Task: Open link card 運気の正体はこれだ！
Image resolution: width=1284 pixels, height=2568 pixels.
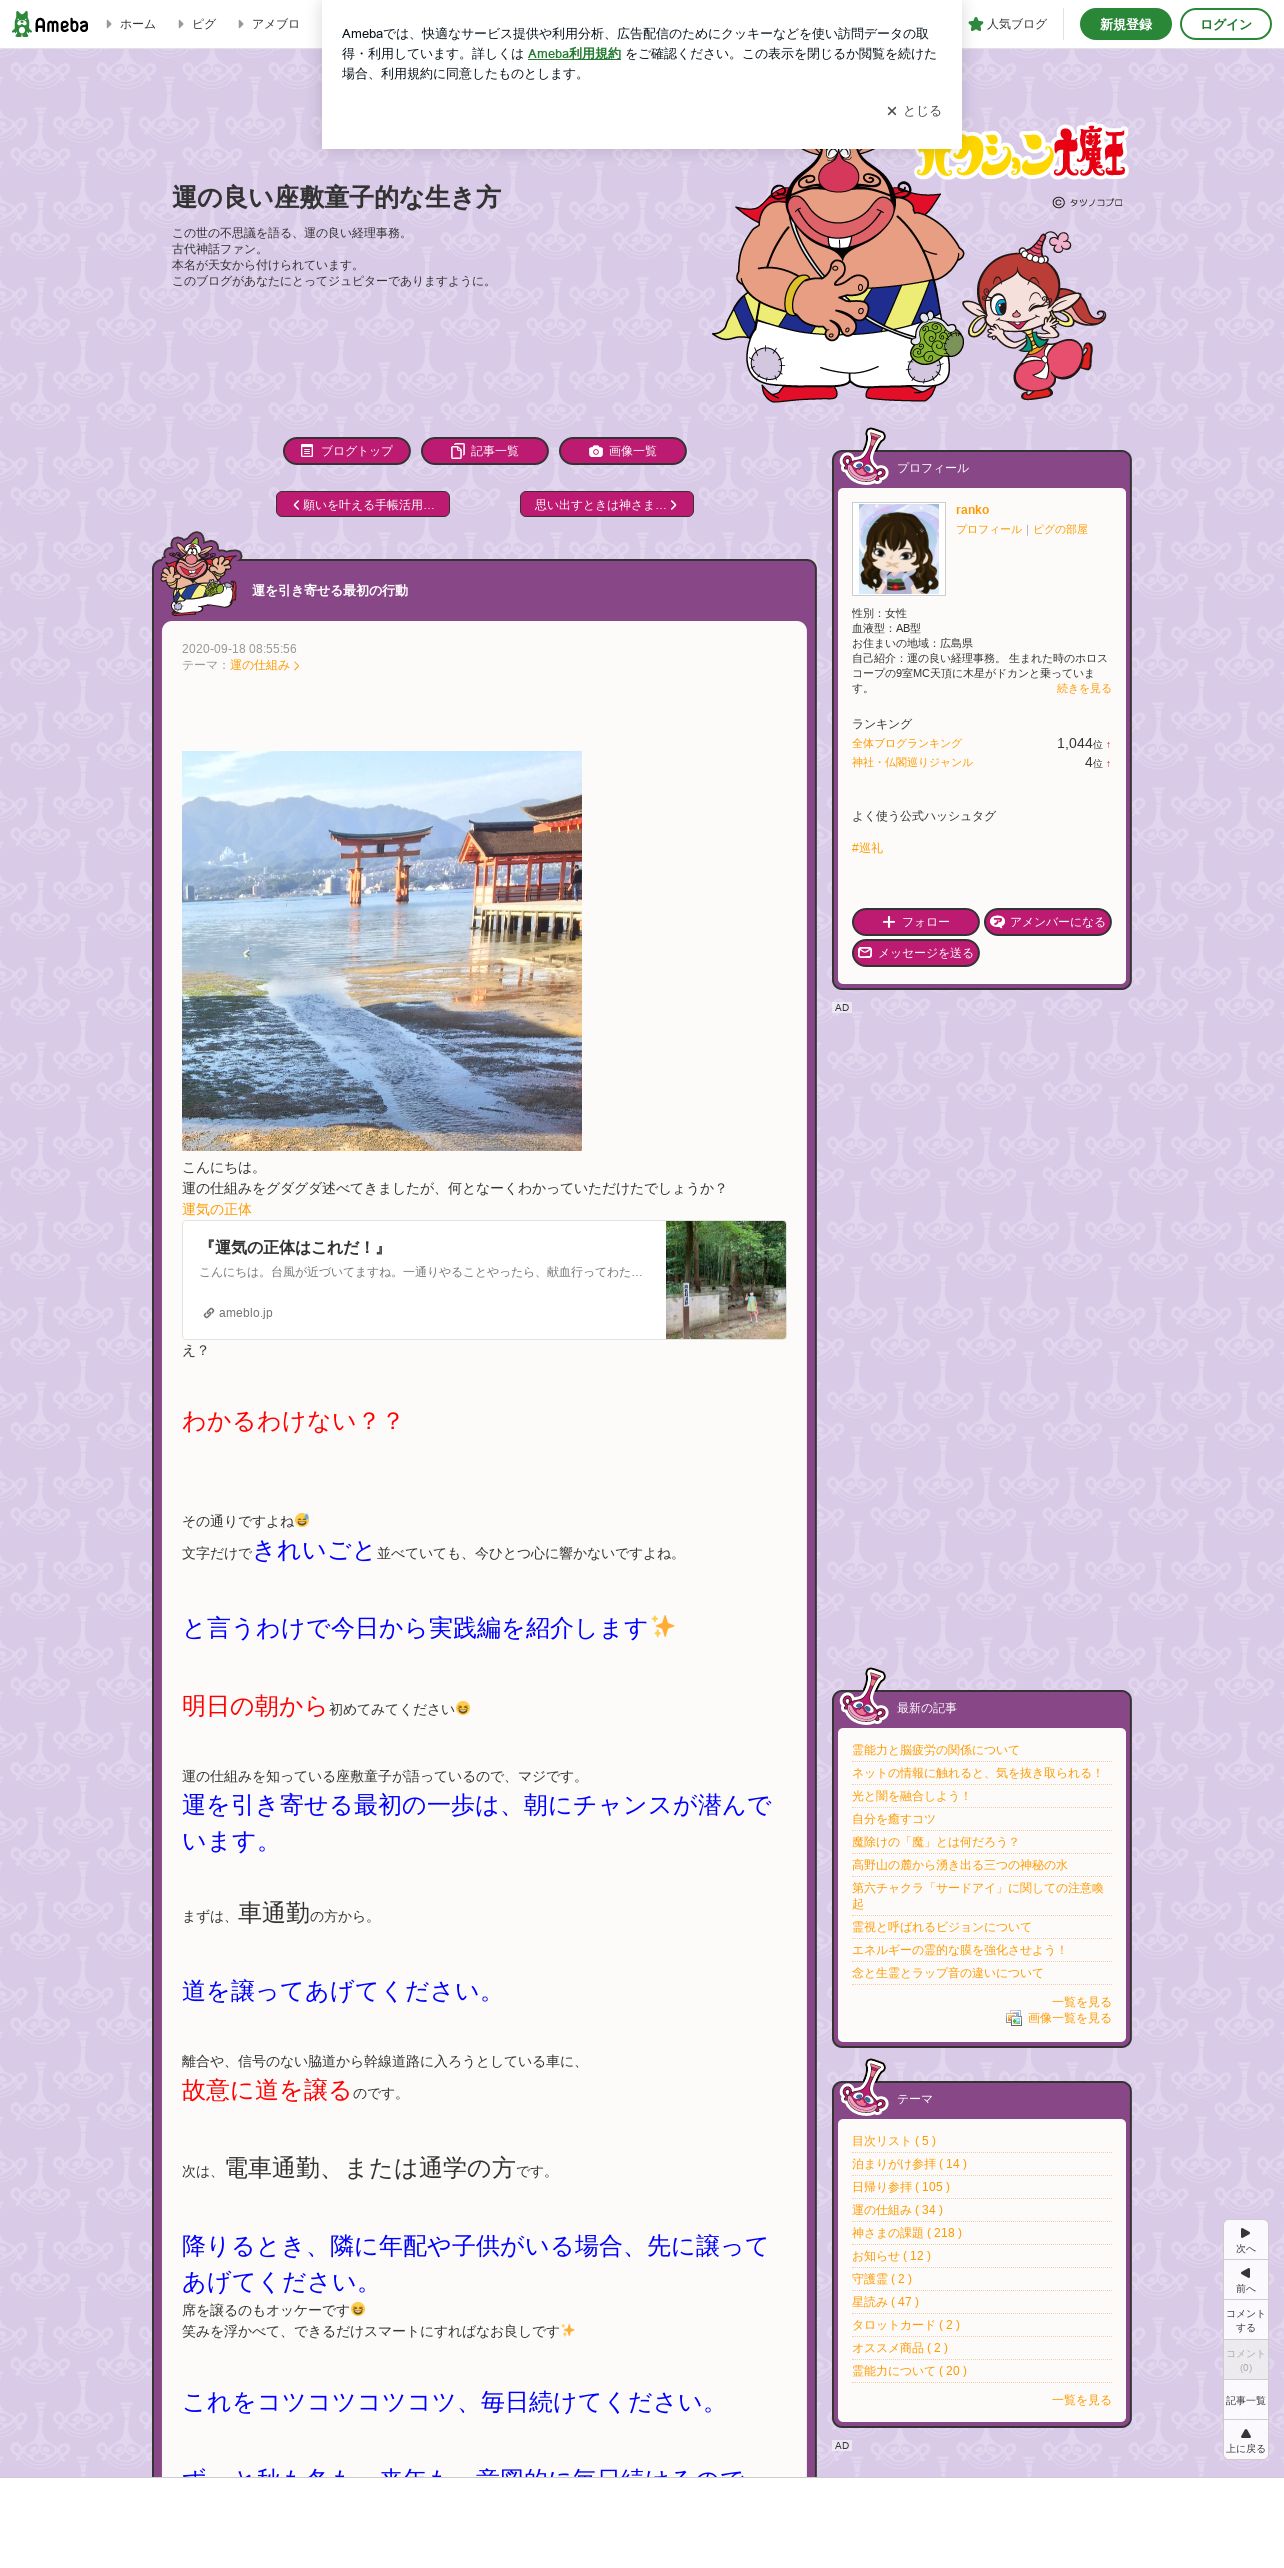Action: [x=484, y=1280]
